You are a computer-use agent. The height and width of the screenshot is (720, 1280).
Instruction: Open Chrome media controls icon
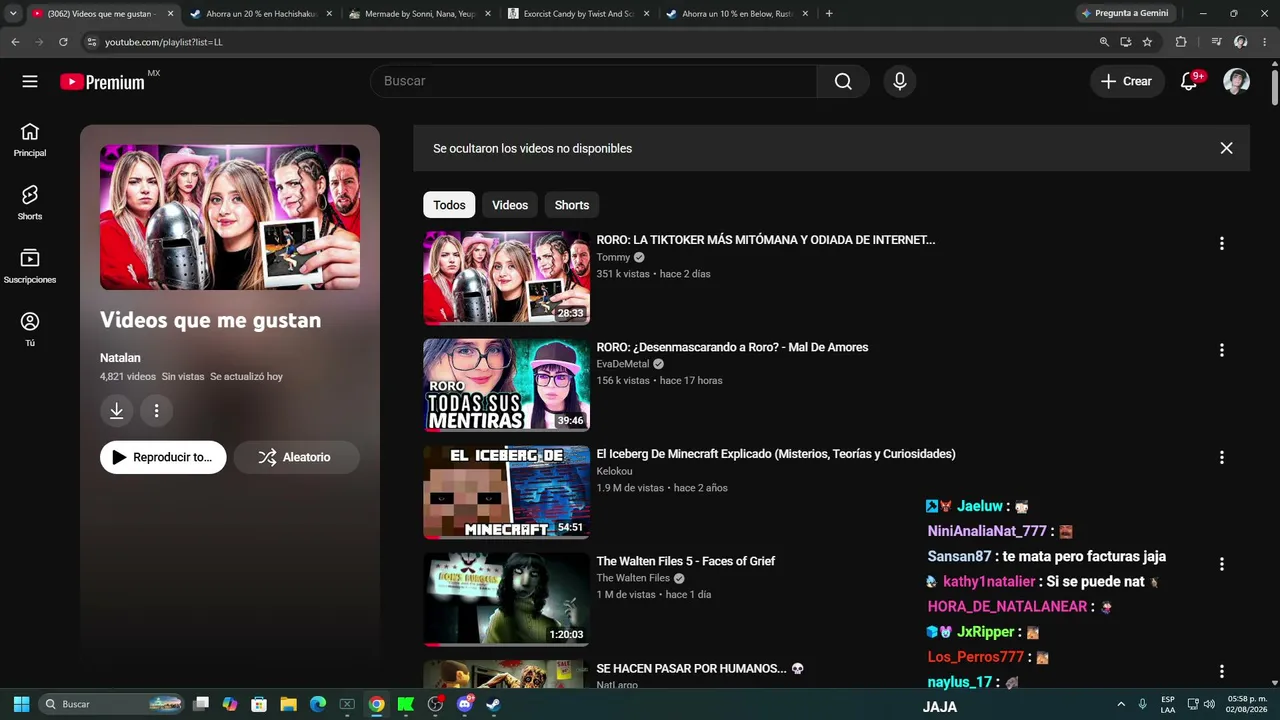(x=1216, y=42)
